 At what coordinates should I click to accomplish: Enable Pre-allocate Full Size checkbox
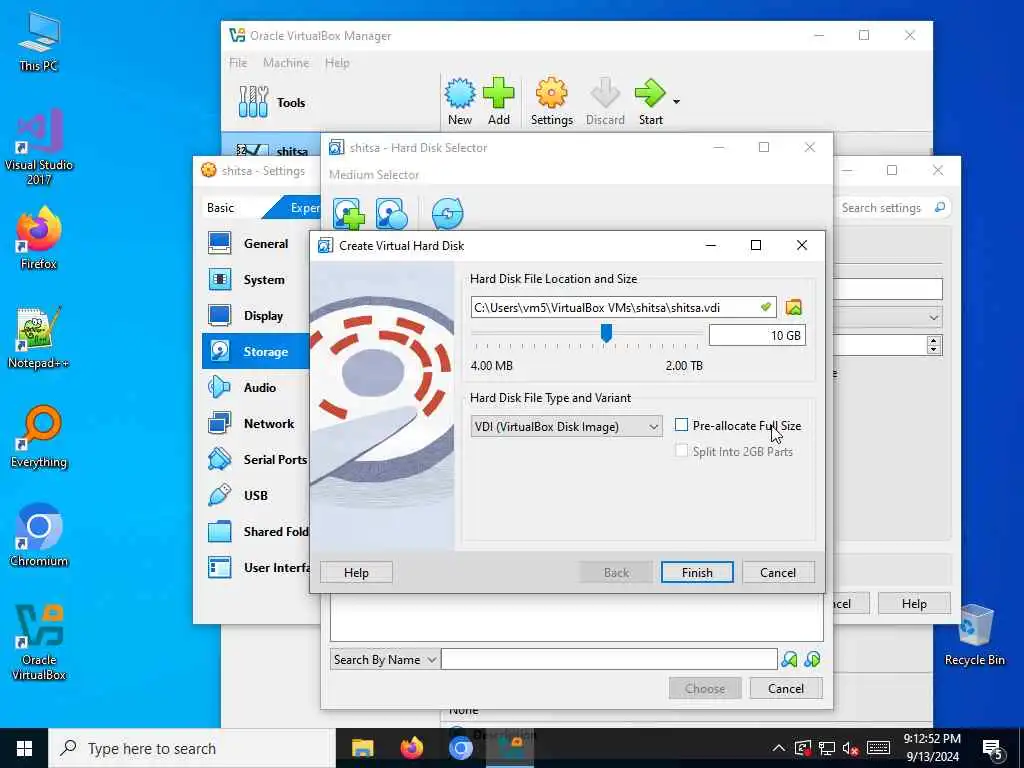681,425
